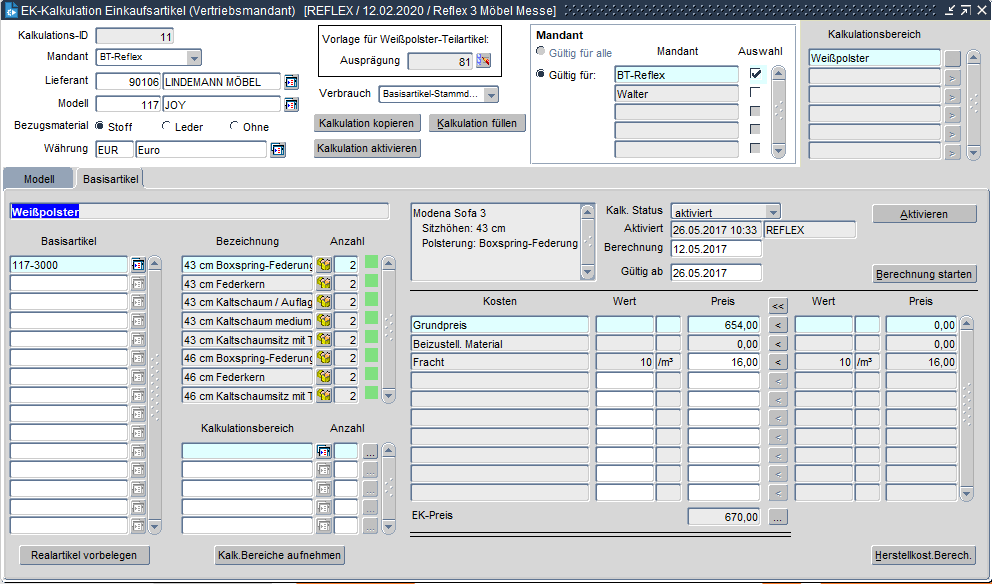Select the Leder radio button

tap(166, 127)
